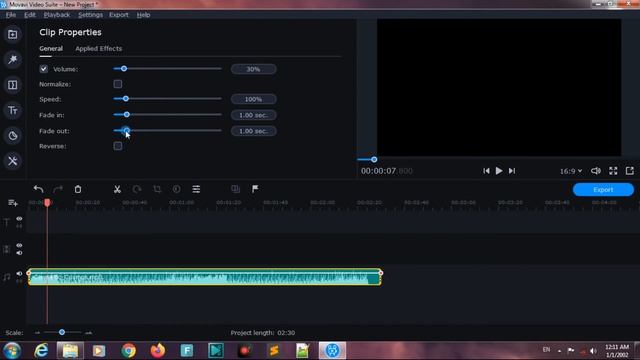Click the Volume slider handle
The height and width of the screenshot is (360, 640).
point(124,69)
